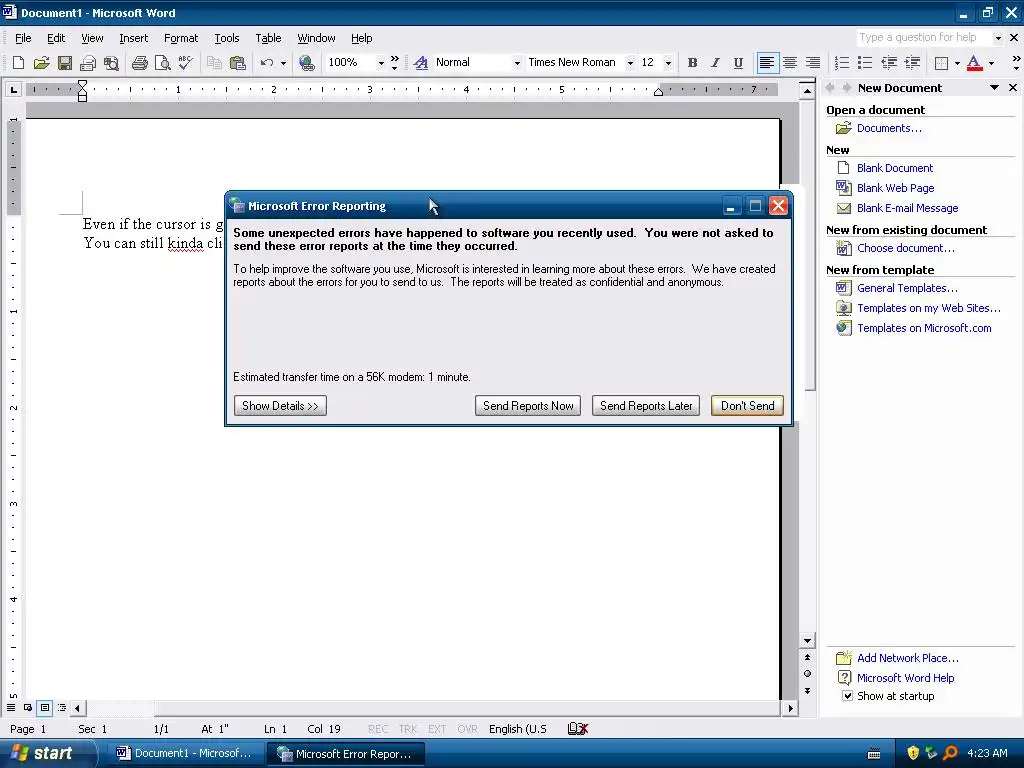
Task: Click the Undo arrow icon
Action: pyautogui.click(x=266, y=63)
